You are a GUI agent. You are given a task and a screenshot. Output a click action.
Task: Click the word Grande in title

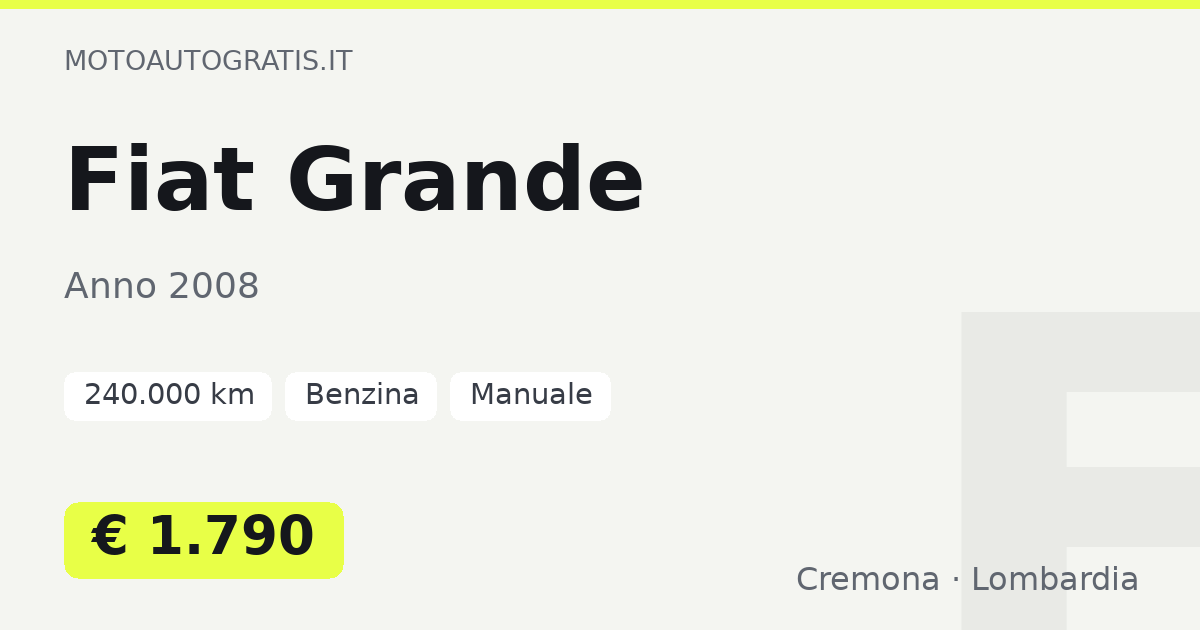click(466, 181)
